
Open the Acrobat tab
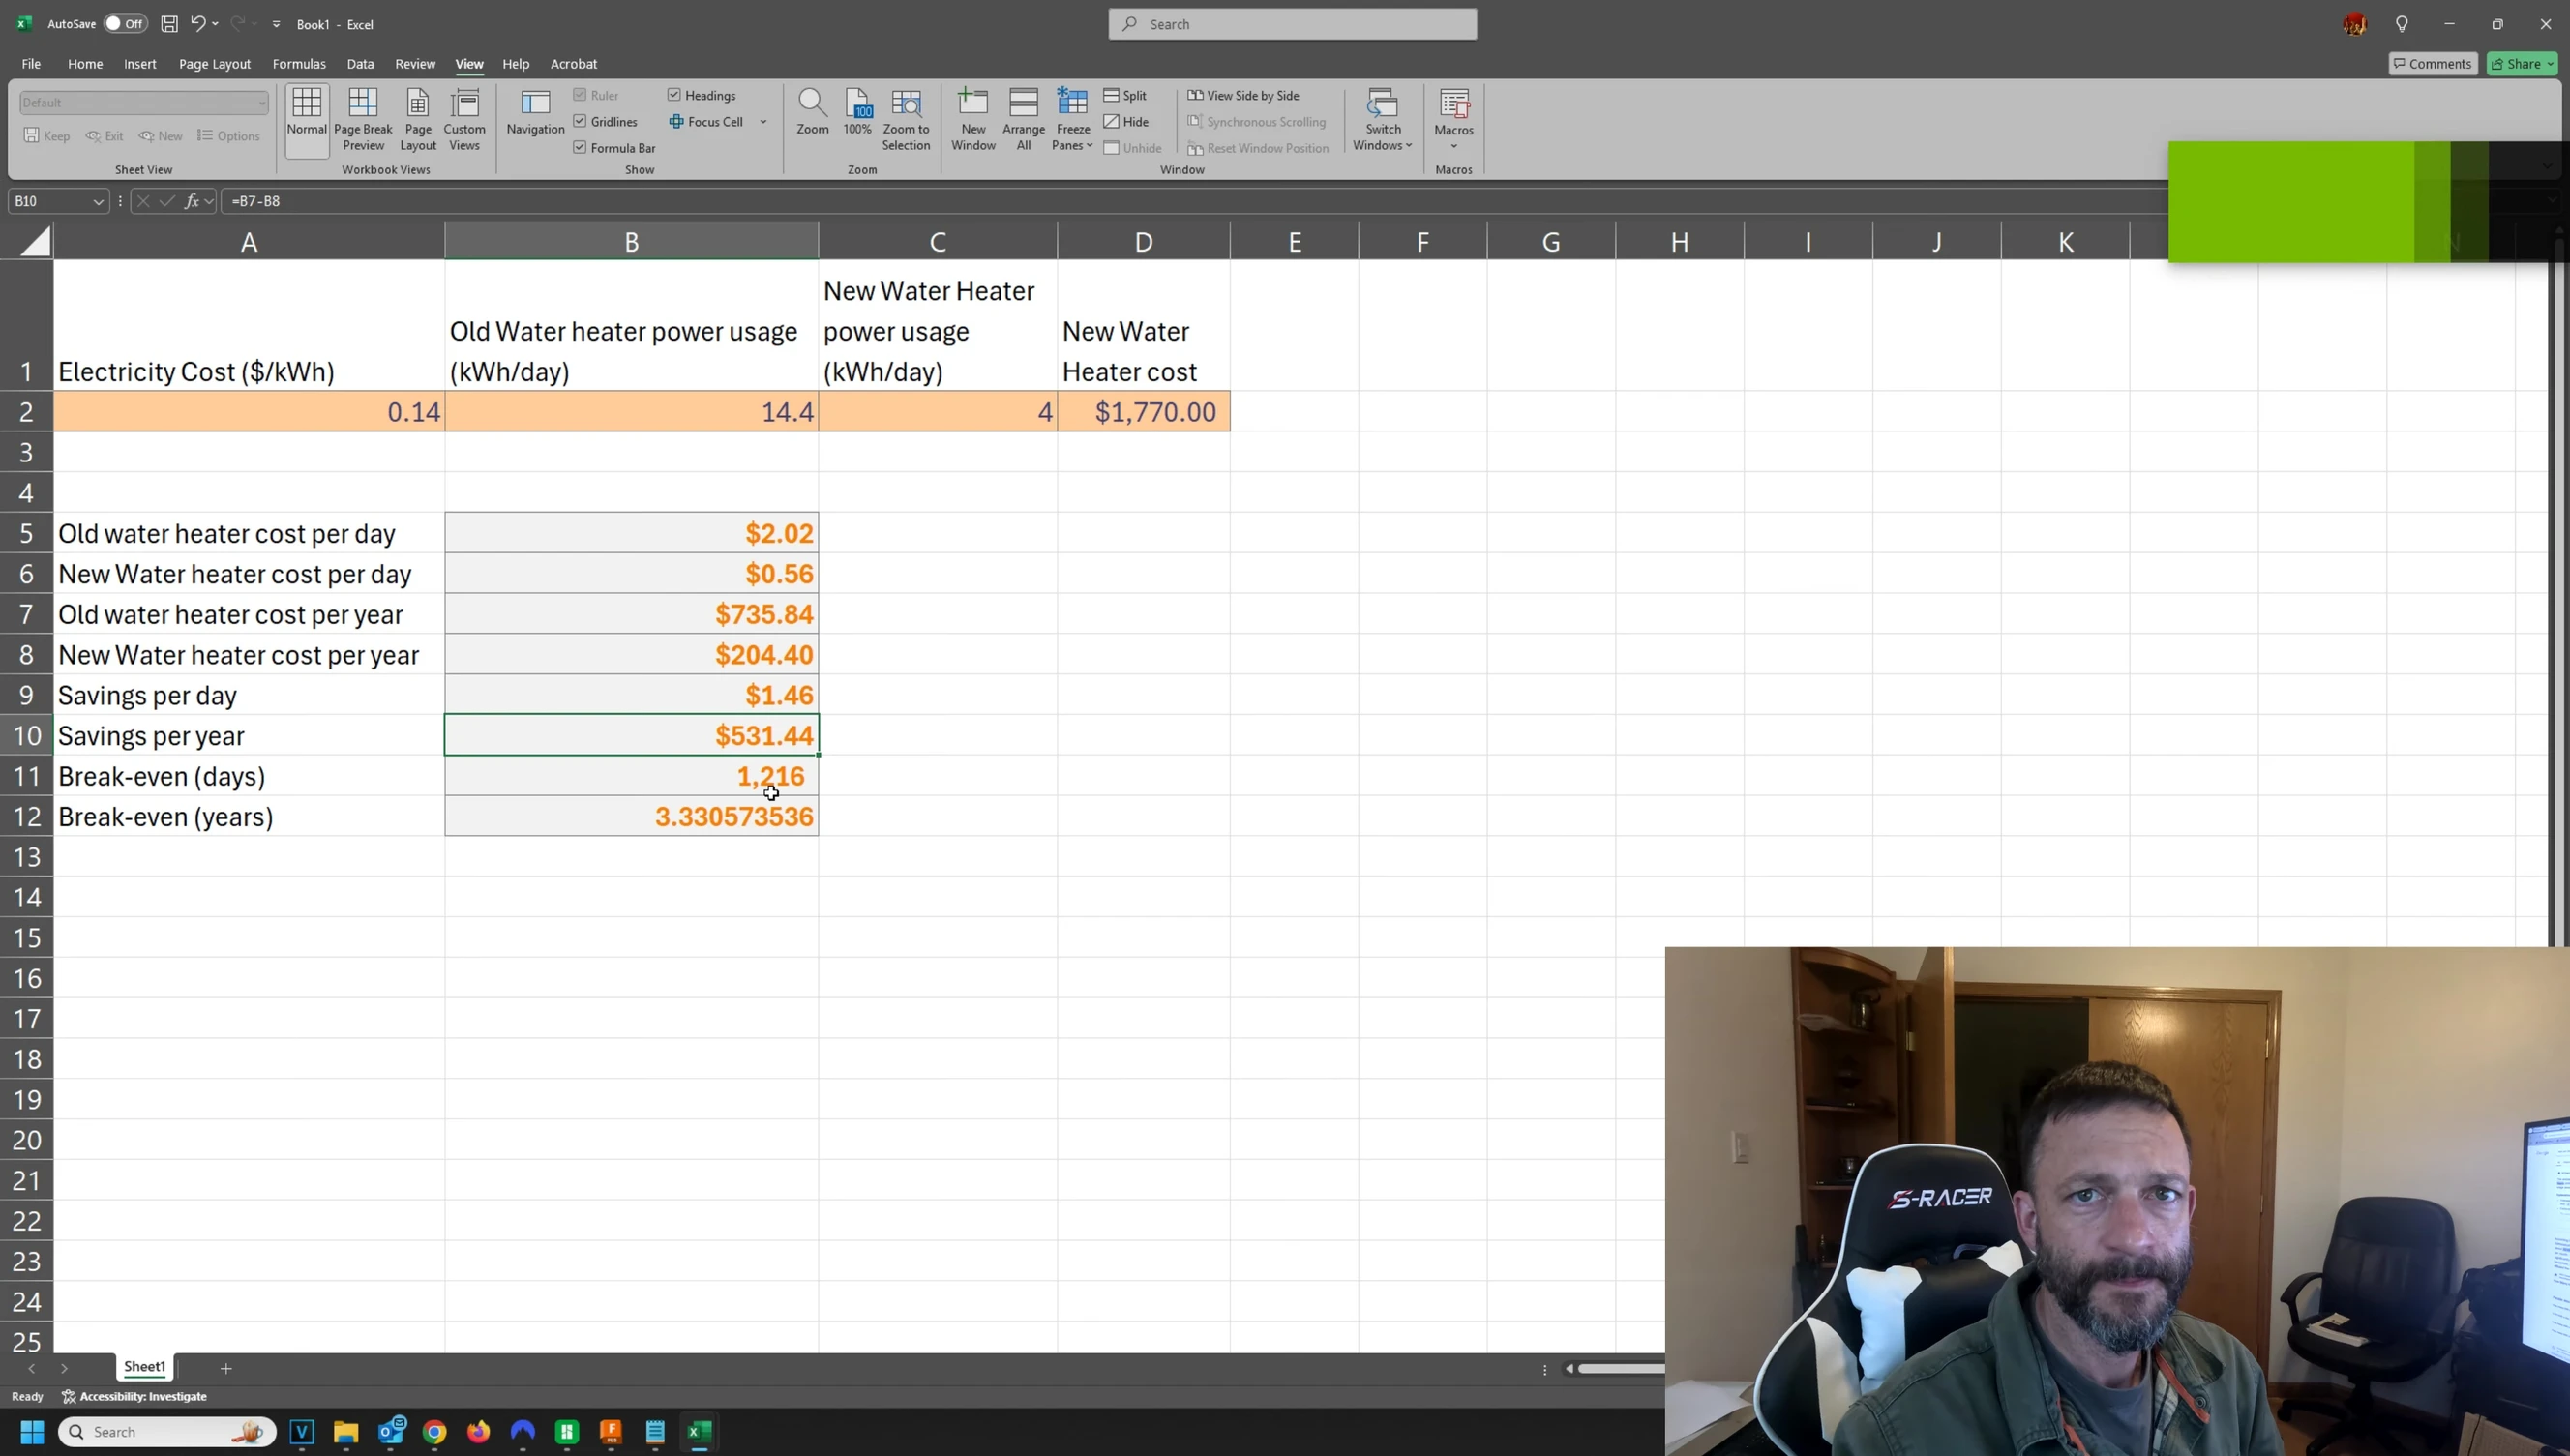[x=574, y=64]
